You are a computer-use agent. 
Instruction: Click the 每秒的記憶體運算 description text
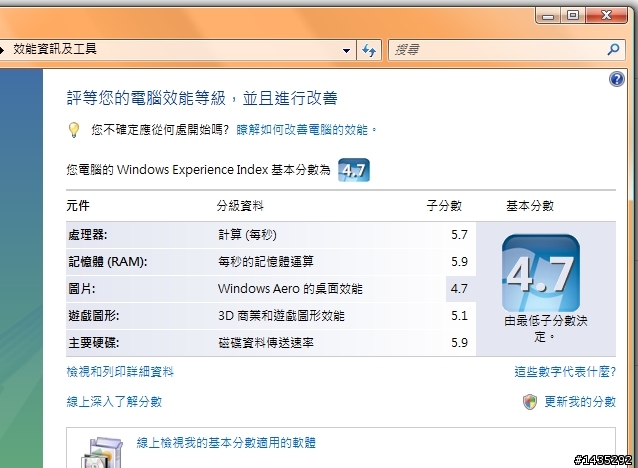(x=266, y=262)
